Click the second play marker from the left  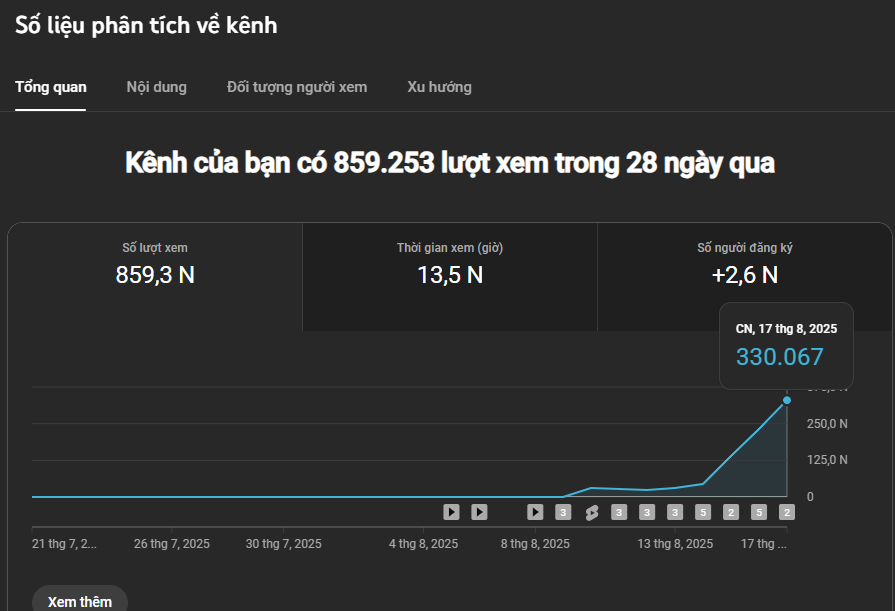(479, 512)
